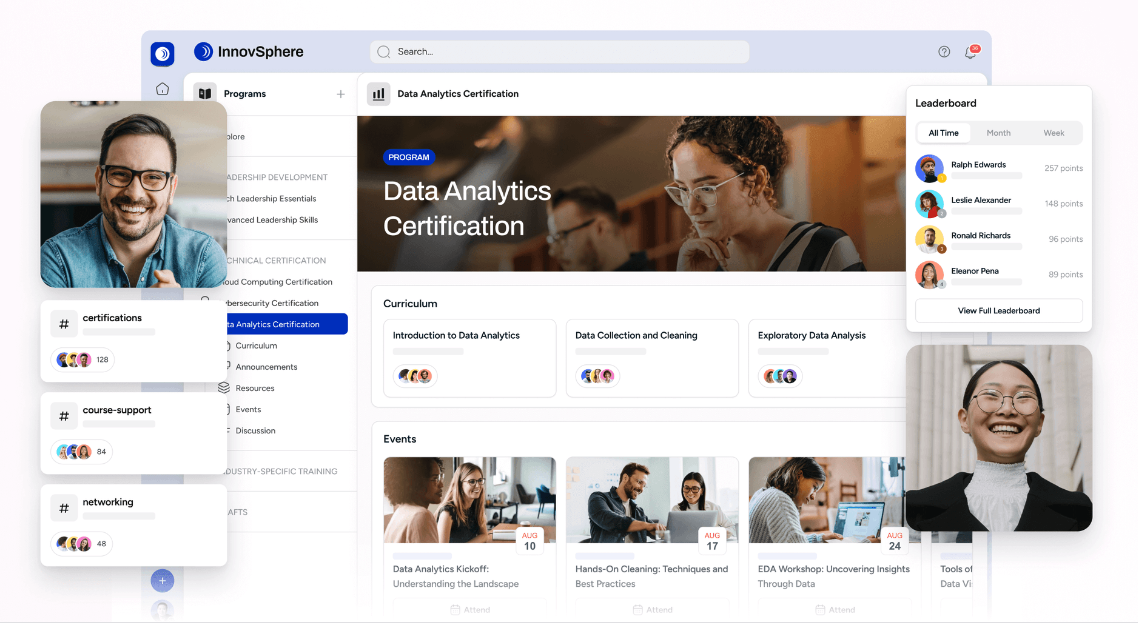Expand the certifications channel member list

[81, 359]
